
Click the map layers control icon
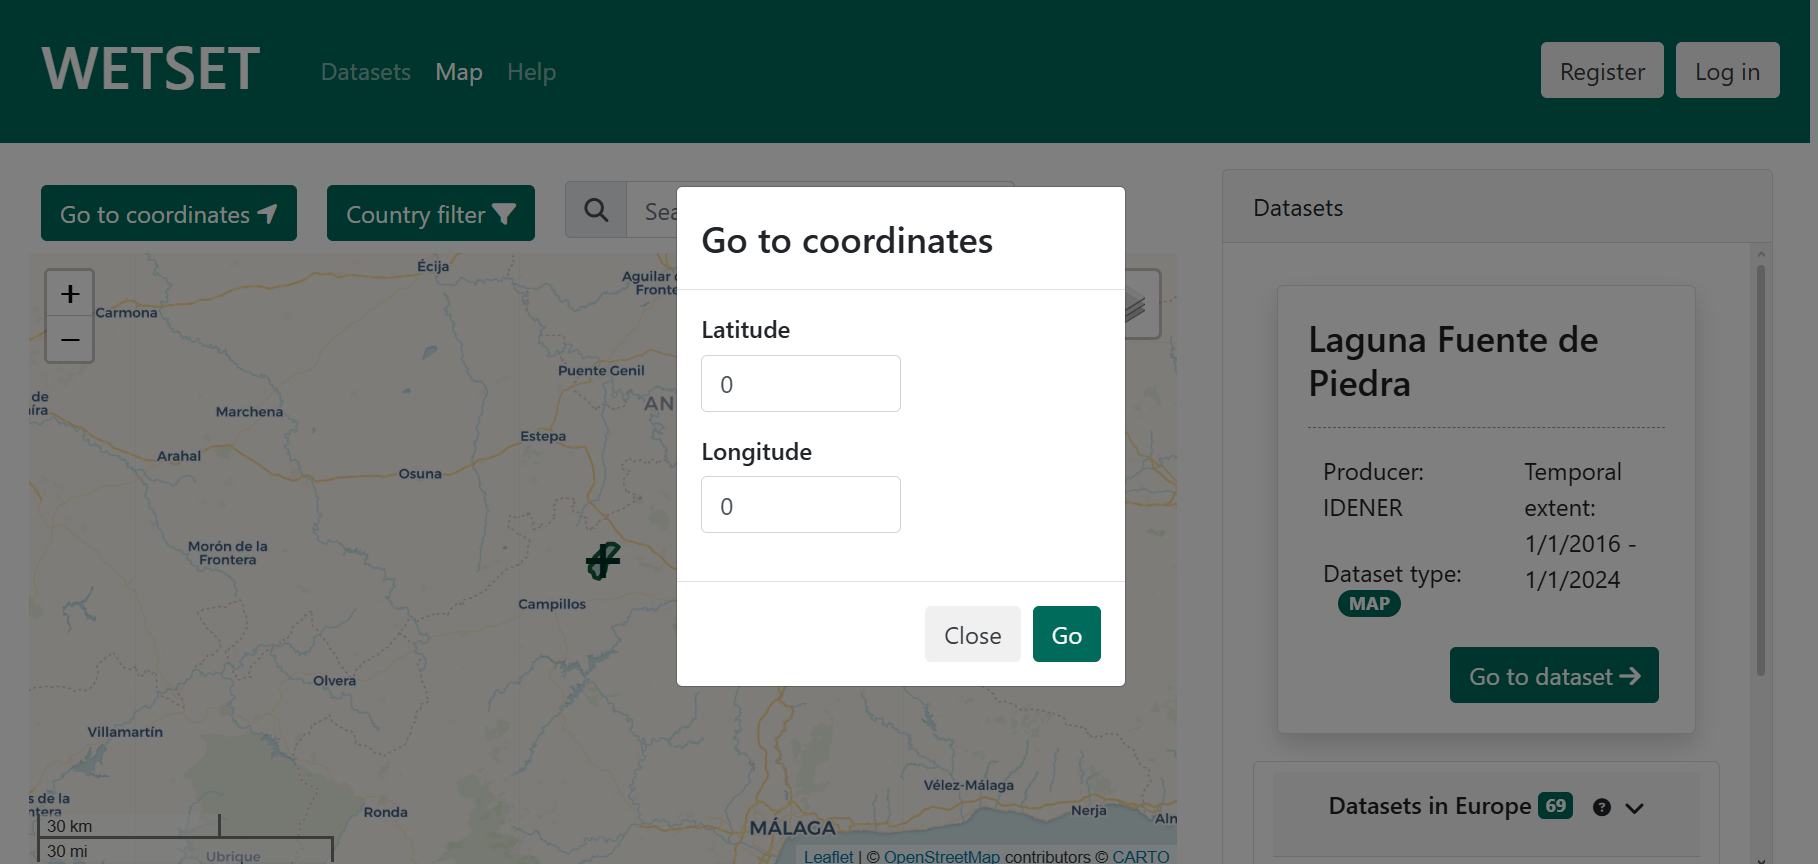(x=1140, y=305)
